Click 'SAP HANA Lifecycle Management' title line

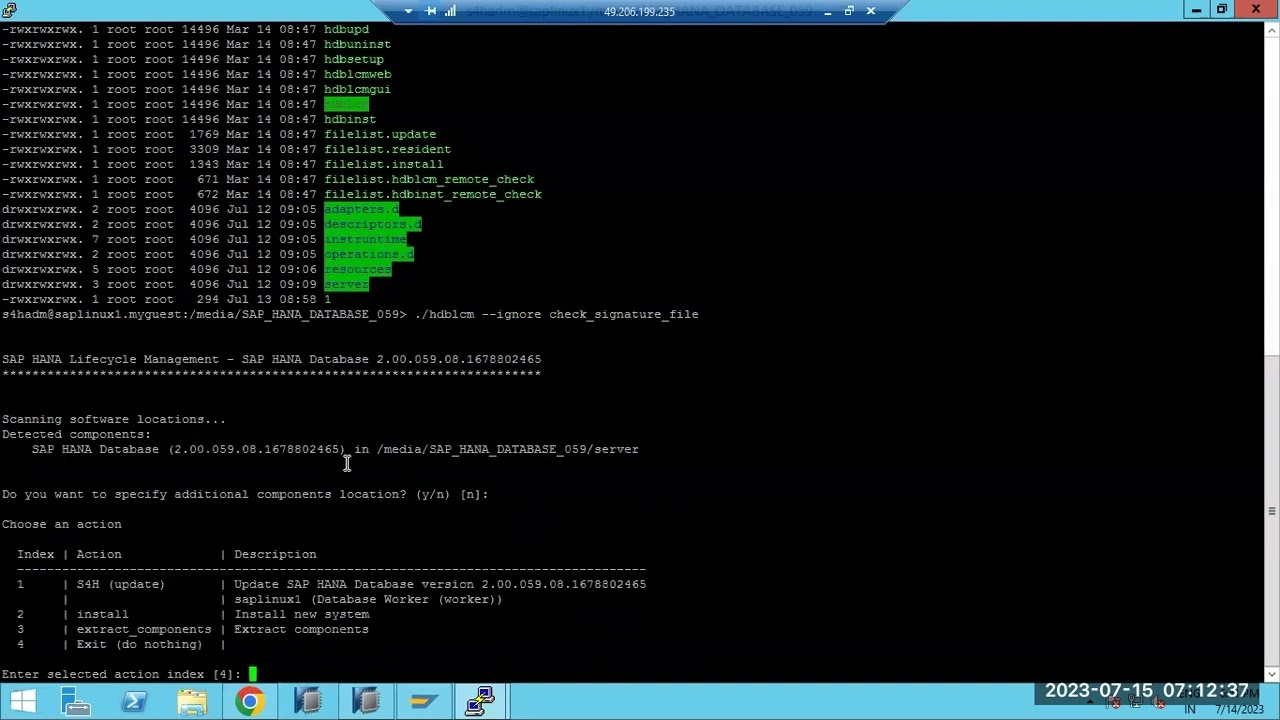point(272,359)
